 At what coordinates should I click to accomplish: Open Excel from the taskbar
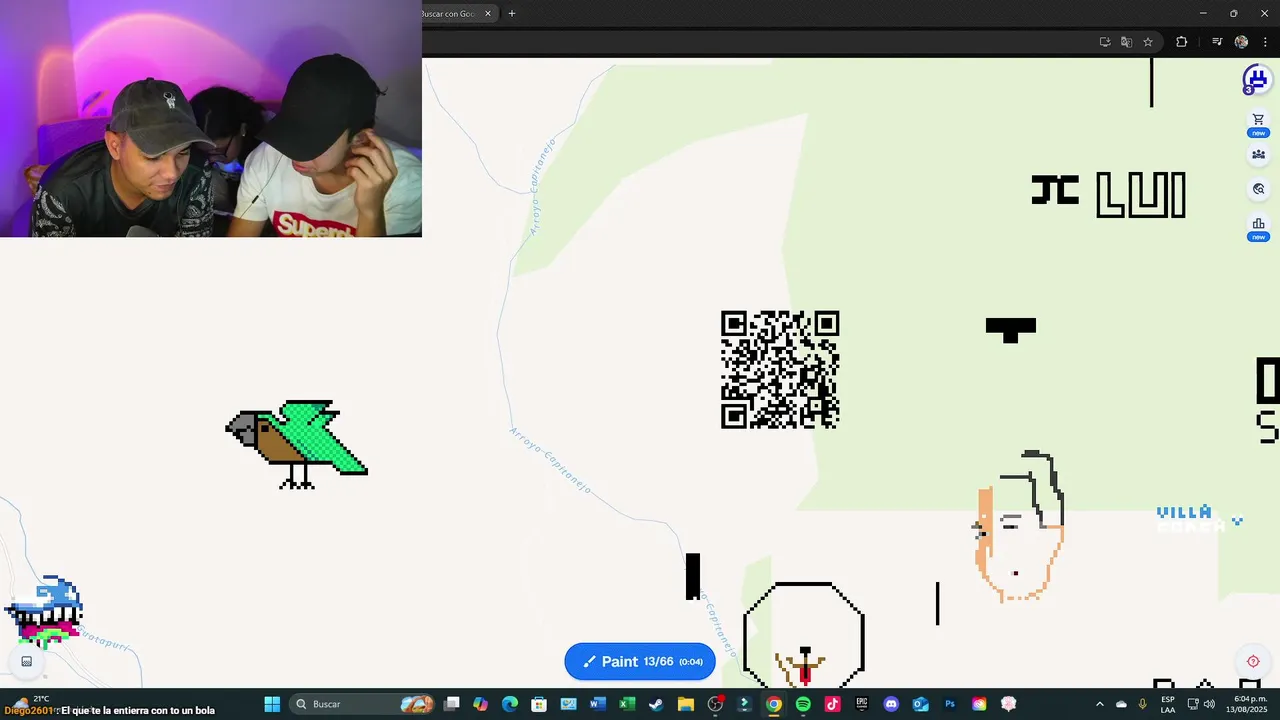pyautogui.click(x=627, y=704)
